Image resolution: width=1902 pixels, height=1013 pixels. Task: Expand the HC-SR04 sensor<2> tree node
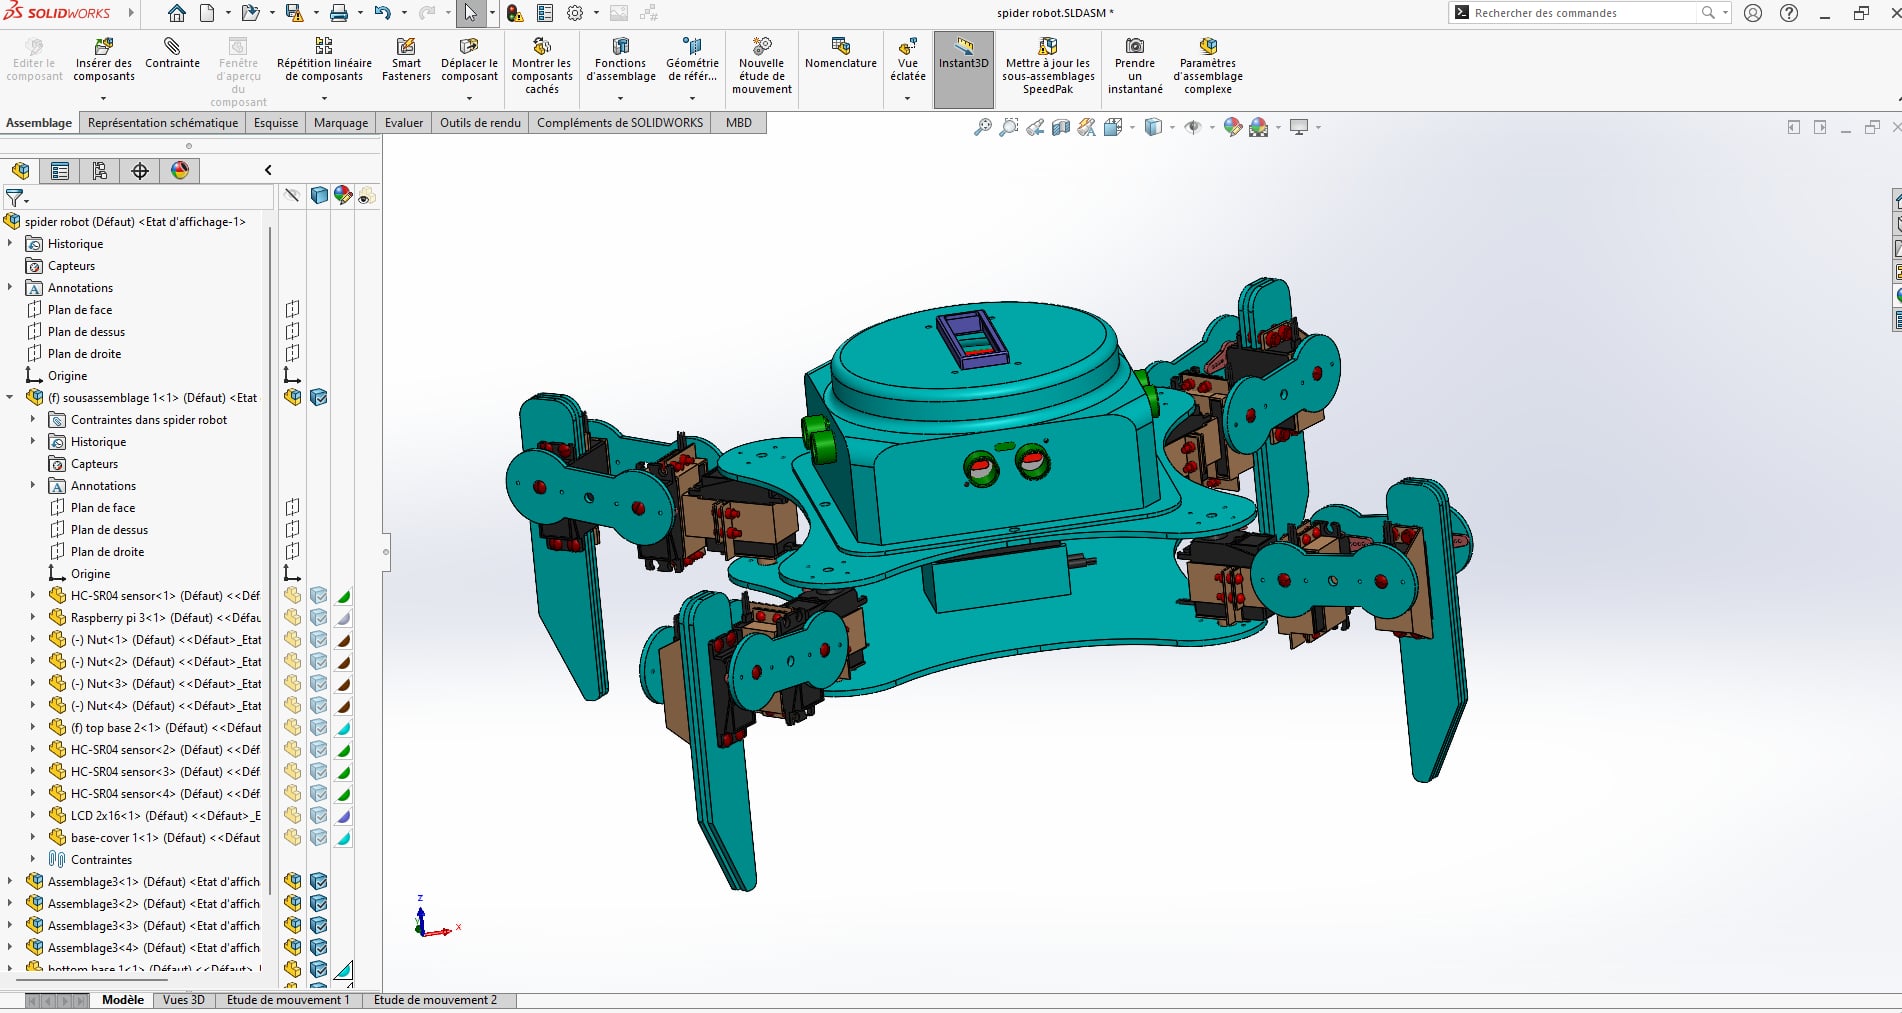pos(33,750)
